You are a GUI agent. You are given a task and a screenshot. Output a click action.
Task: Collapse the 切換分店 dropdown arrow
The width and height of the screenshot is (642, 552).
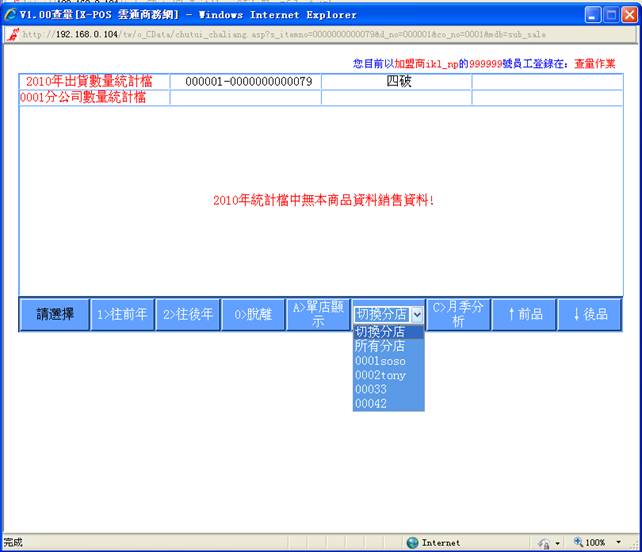[417, 315]
